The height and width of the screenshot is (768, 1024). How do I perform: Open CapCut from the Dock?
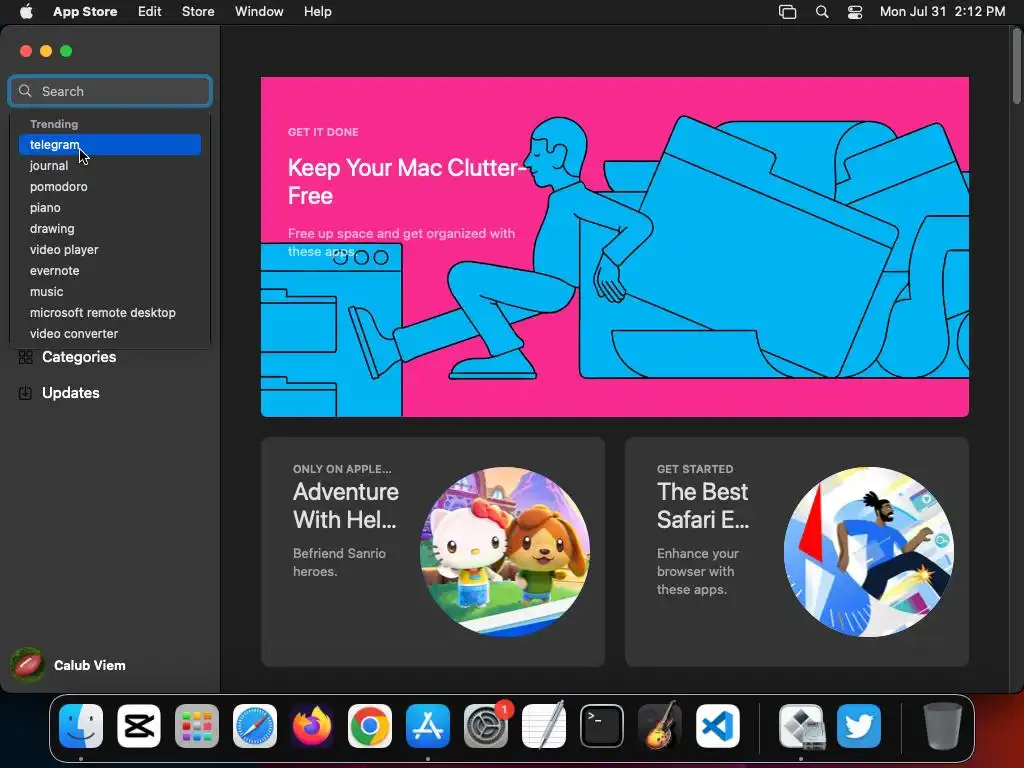(139, 726)
